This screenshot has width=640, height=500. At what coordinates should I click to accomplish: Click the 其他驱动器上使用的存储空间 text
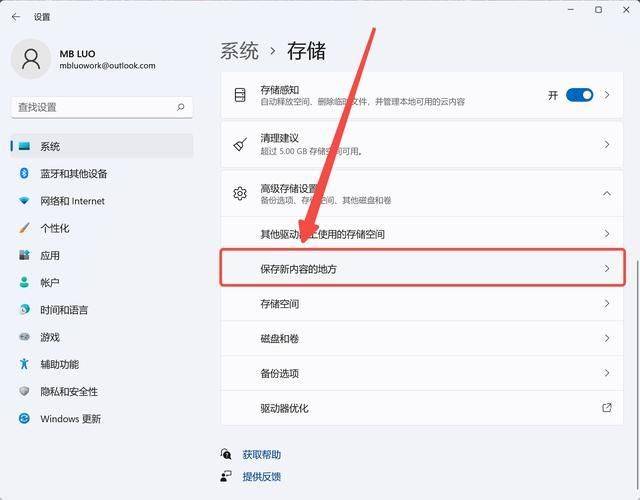coord(322,234)
